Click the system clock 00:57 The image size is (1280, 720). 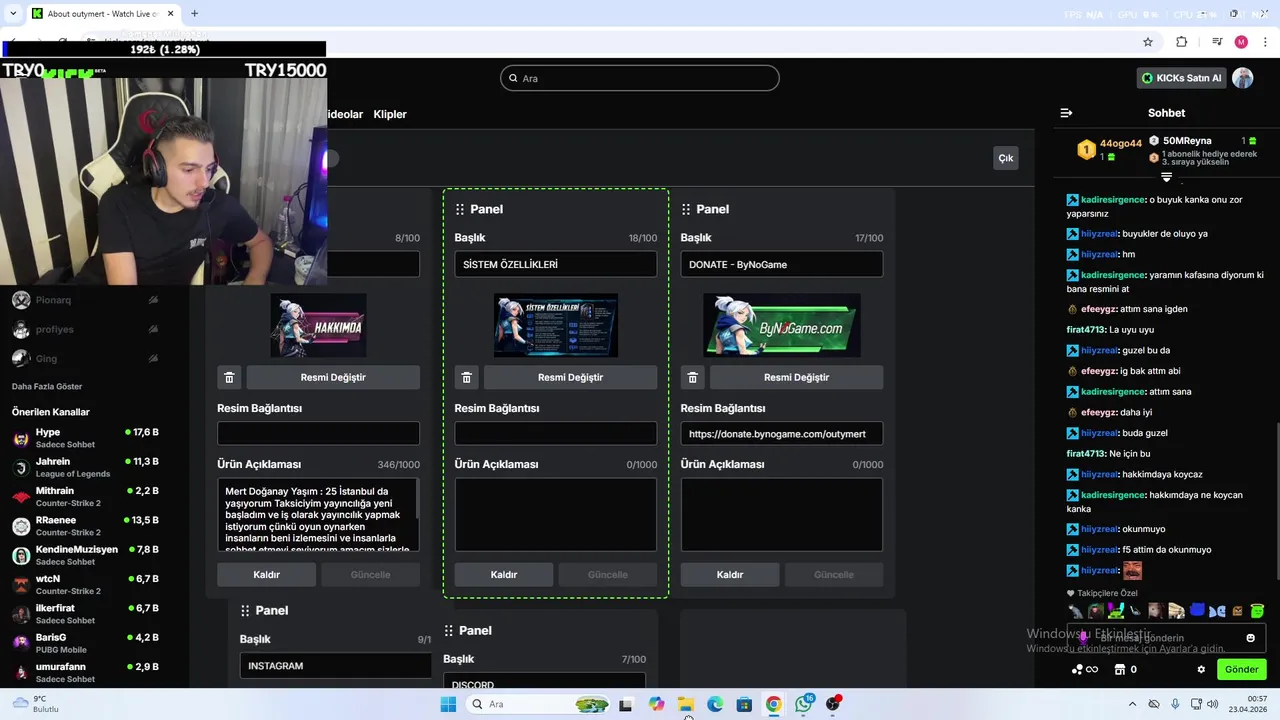[1257, 698]
